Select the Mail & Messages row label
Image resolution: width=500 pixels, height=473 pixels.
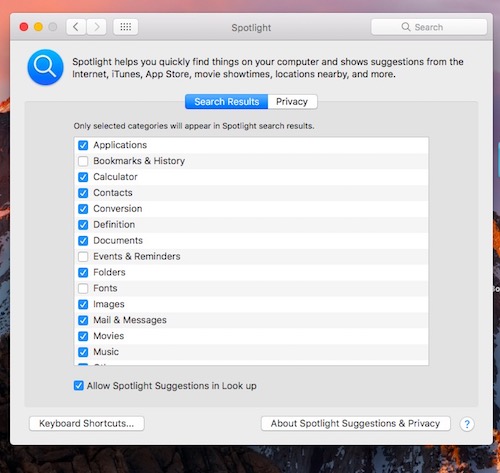click(x=130, y=320)
